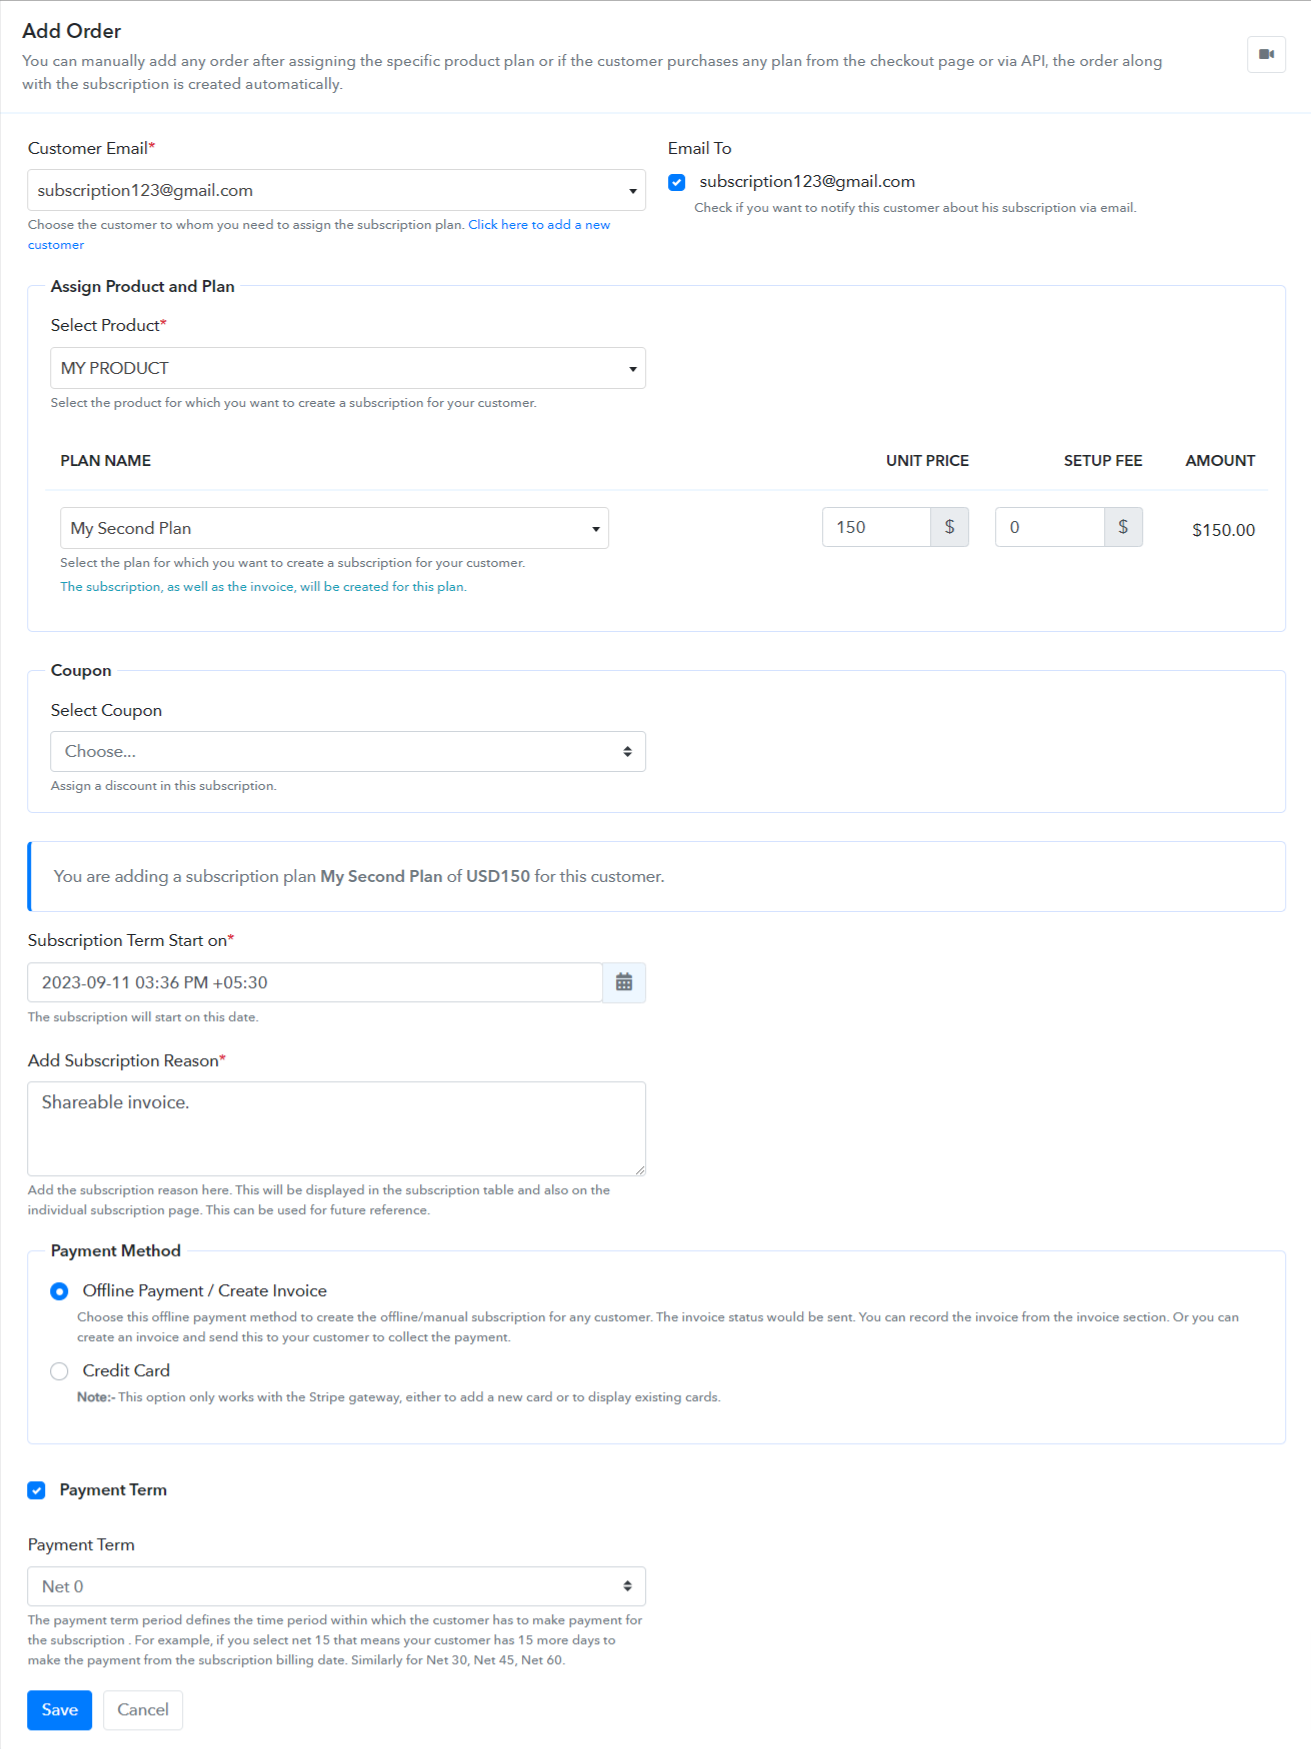
Task: Click the dollar icon beside Setup Fee
Action: (x=1123, y=527)
